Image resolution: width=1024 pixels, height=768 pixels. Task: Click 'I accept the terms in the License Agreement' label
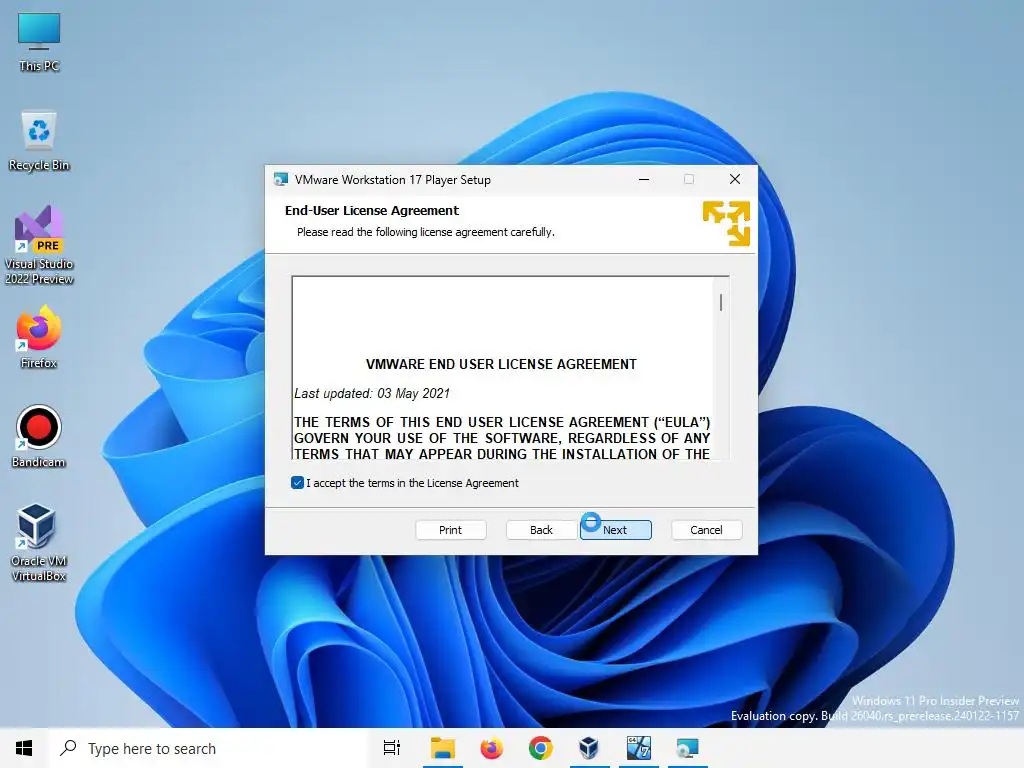point(412,483)
